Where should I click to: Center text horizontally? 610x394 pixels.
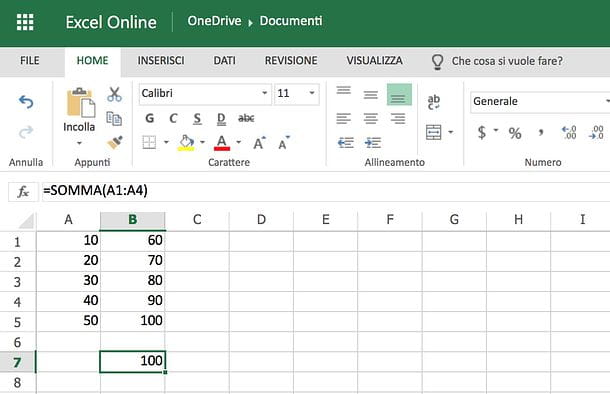click(x=371, y=118)
